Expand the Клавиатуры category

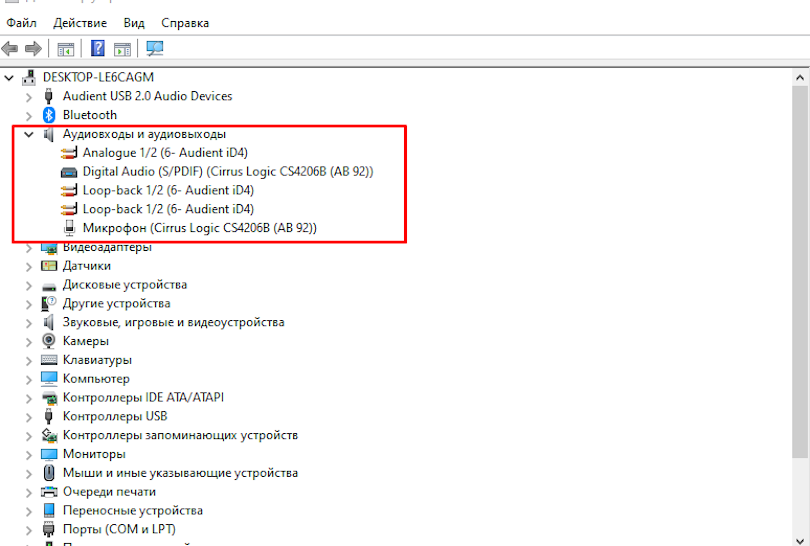[29, 361]
